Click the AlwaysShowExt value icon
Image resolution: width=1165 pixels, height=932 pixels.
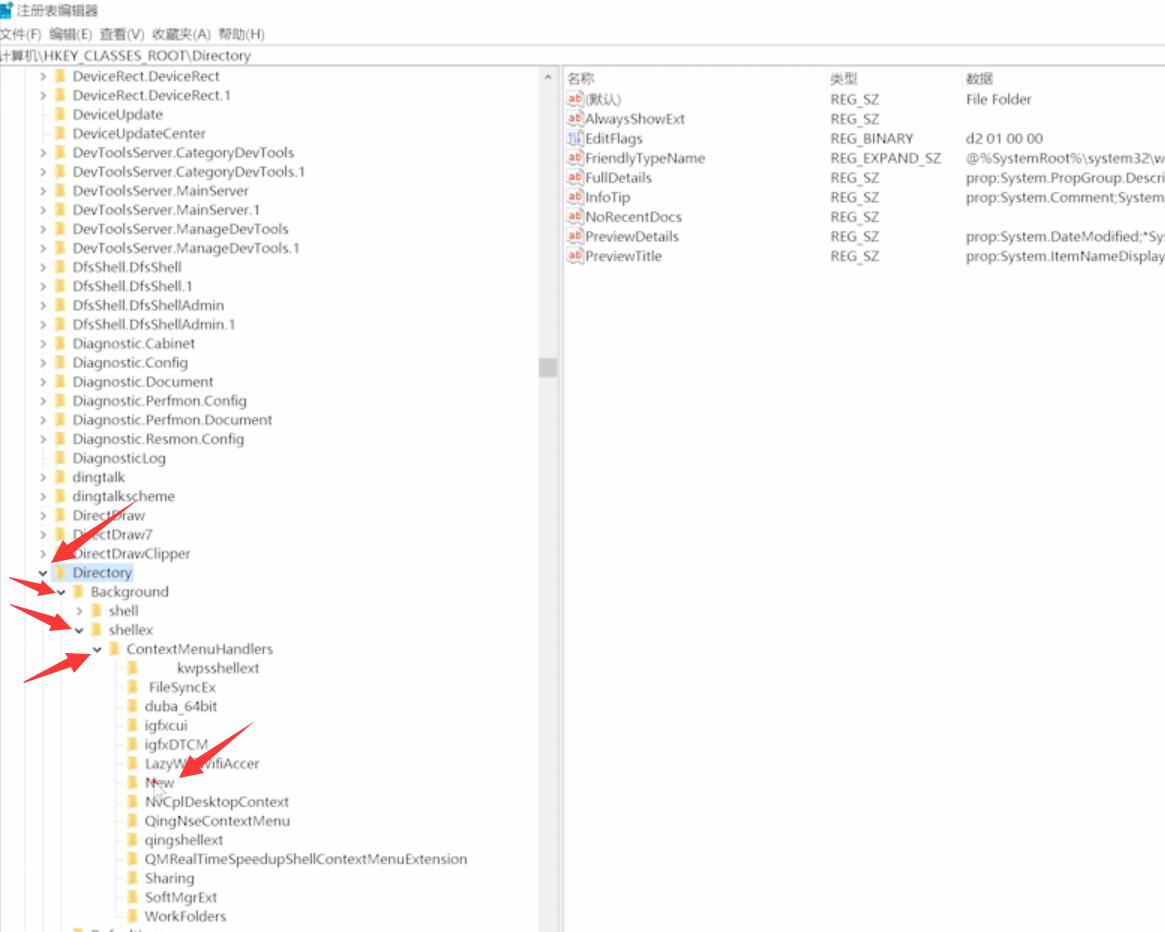point(575,119)
